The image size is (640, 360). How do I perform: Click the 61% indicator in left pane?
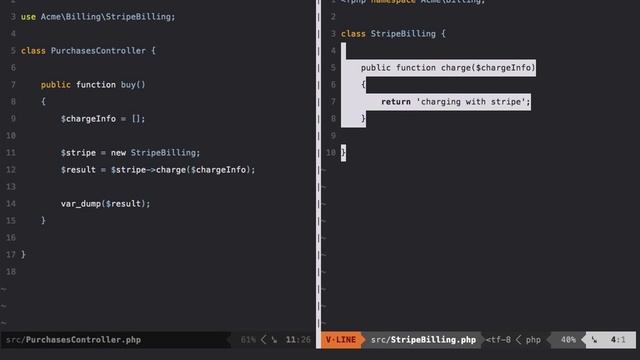[x=248, y=340]
